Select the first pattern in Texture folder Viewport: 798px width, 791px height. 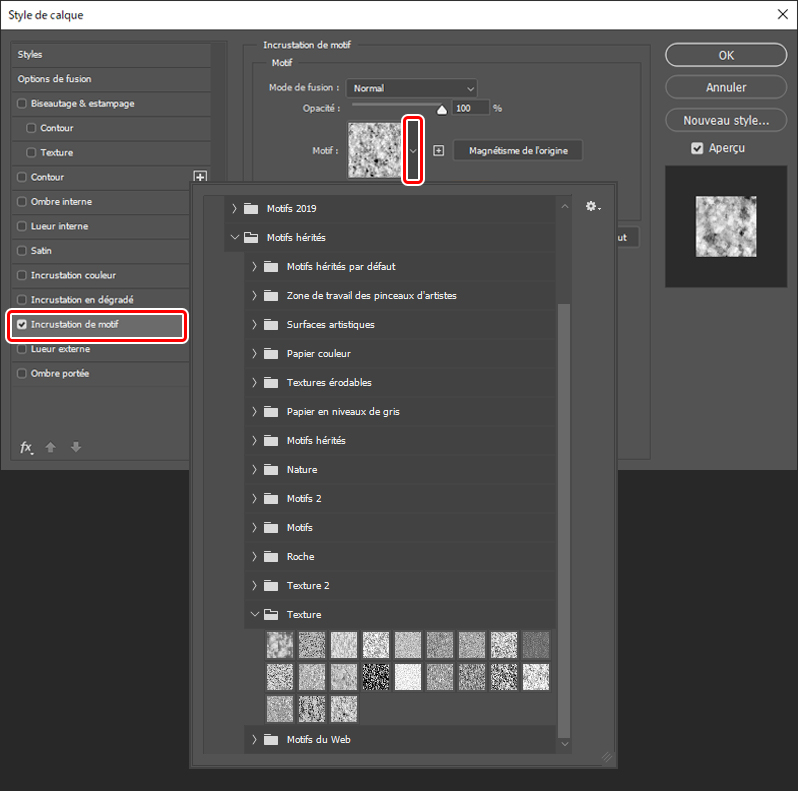(280, 645)
